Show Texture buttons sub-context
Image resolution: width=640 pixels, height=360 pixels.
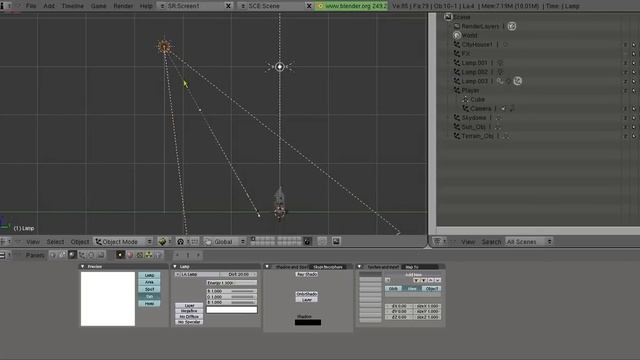pyautogui.click(x=140, y=255)
